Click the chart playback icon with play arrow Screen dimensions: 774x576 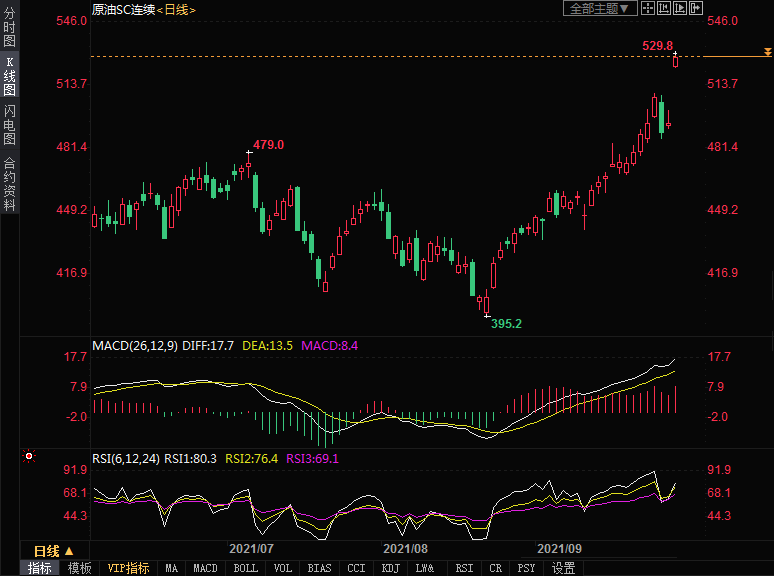[680, 8]
